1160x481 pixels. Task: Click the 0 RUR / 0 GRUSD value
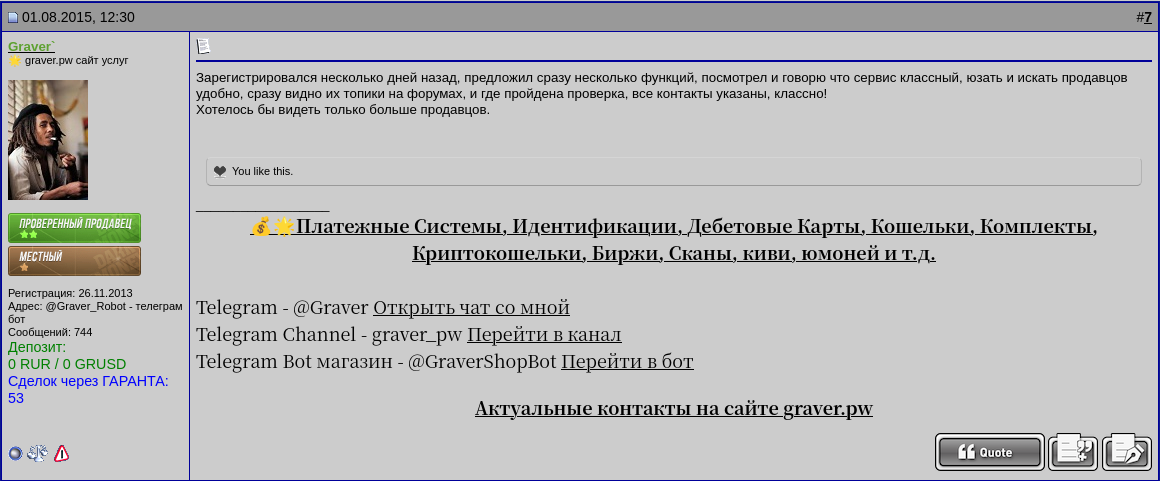pyautogui.click(x=67, y=364)
